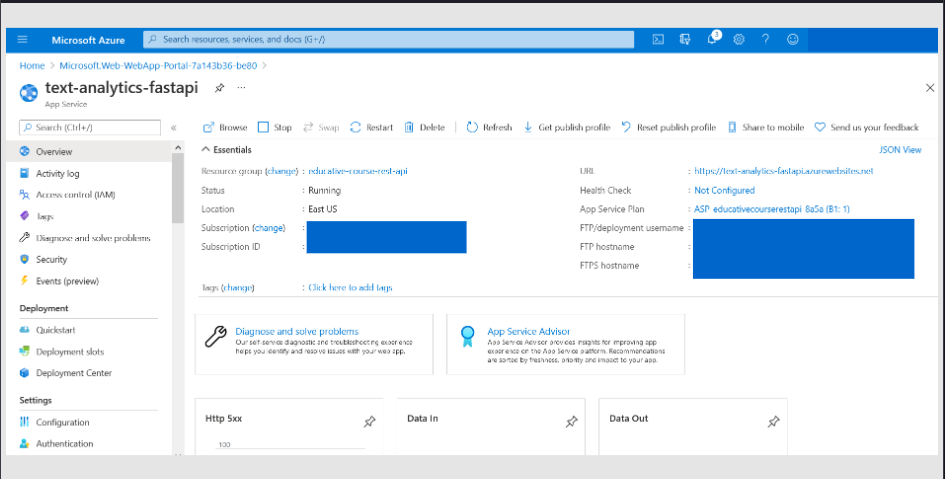This screenshot has width=945, height=479.
Task: Open the azurewebsites.net URL link
Action: pyautogui.click(x=783, y=171)
